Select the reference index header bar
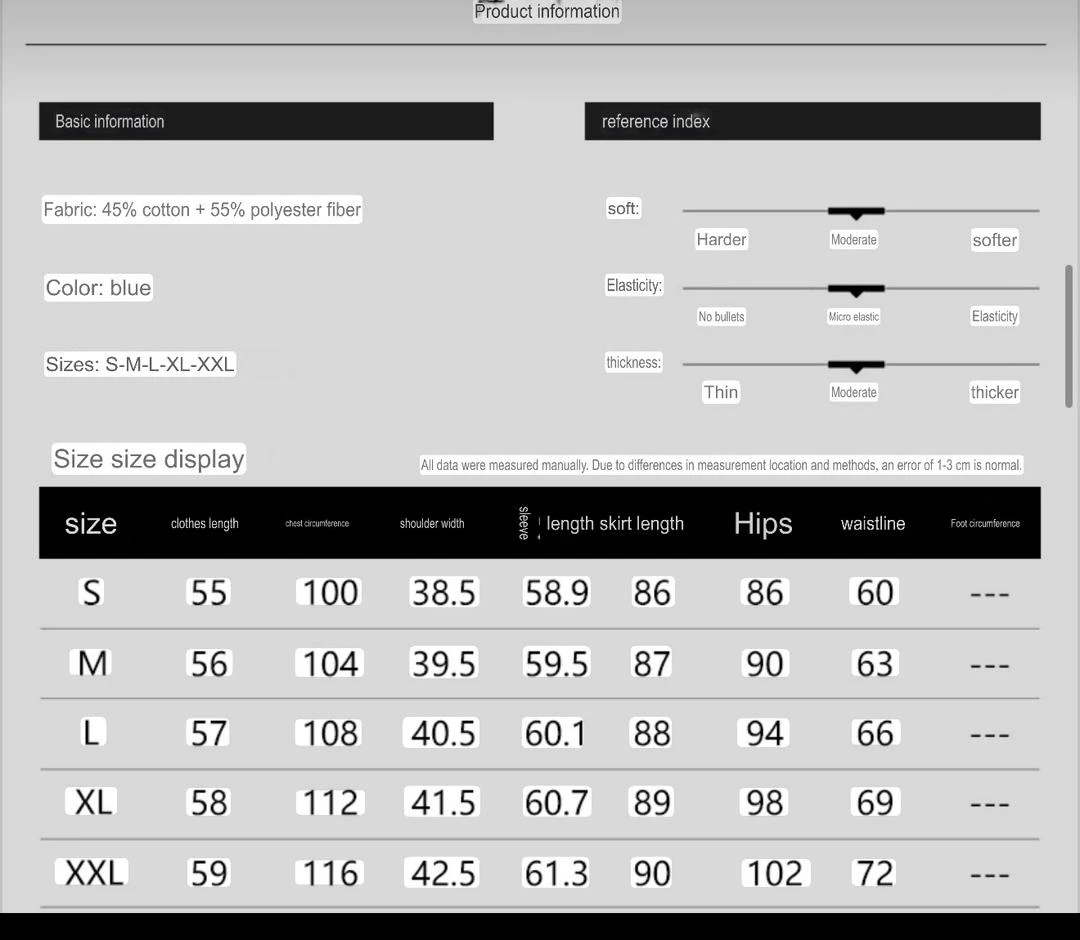Screen dimensions: 1080x940 (x=812, y=121)
